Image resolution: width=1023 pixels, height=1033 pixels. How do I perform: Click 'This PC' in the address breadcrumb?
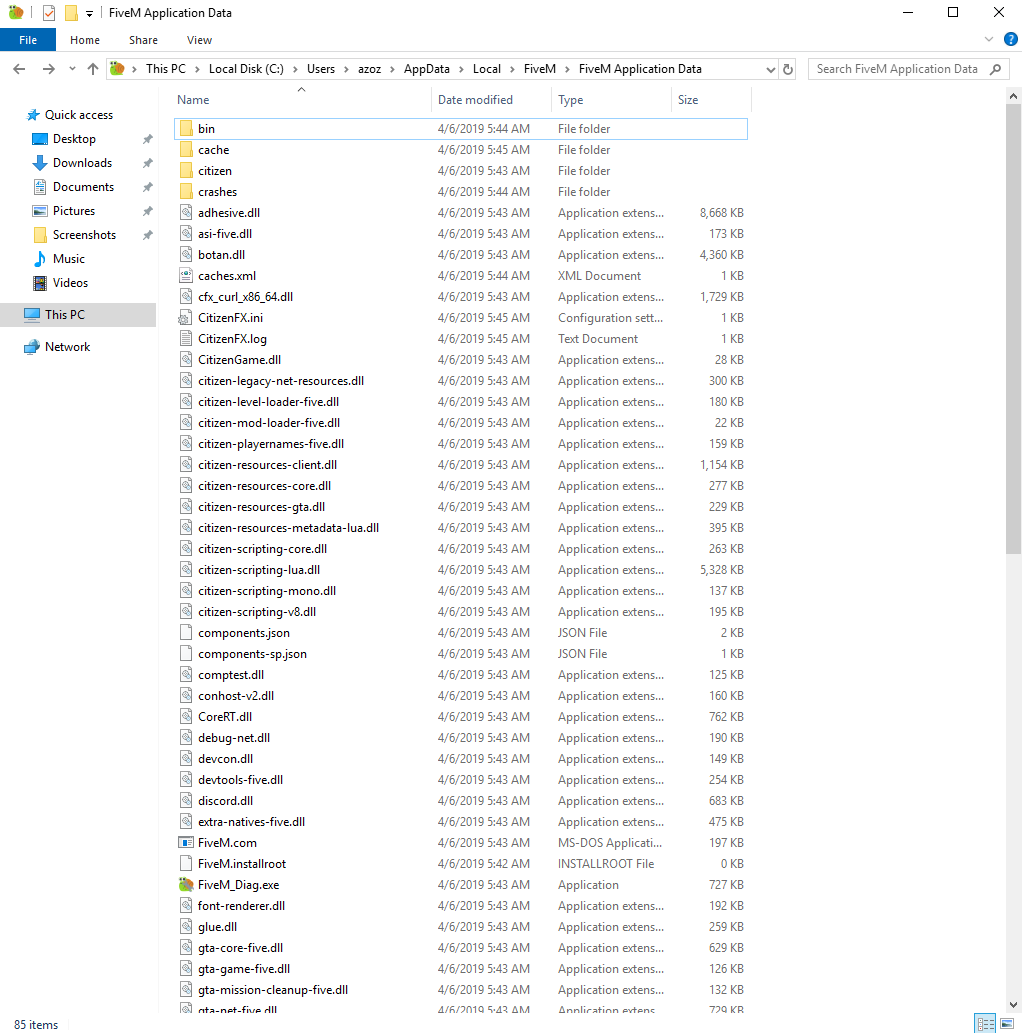point(165,69)
